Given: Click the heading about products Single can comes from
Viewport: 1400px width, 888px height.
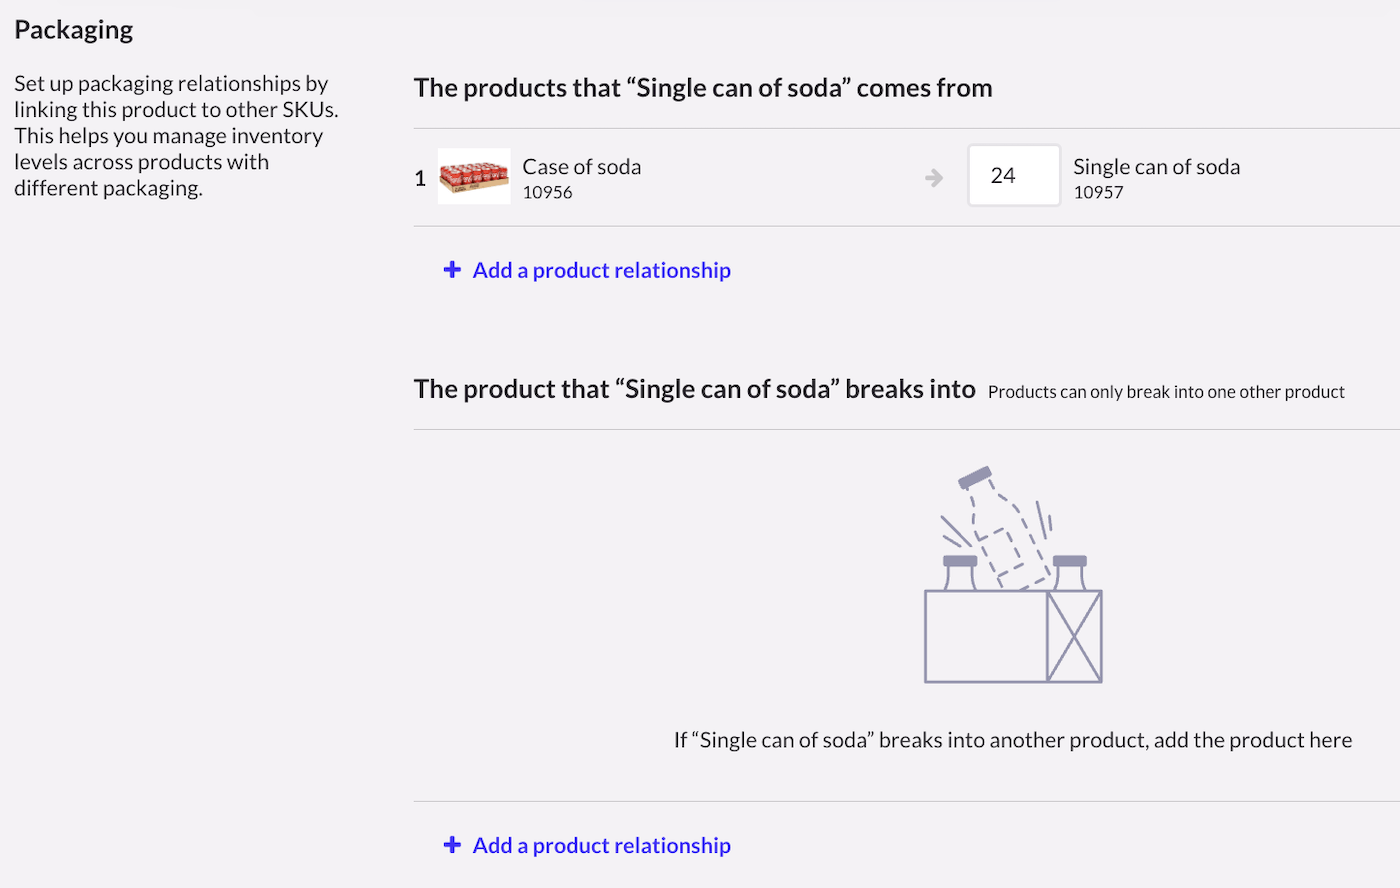Looking at the screenshot, I should [703, 87].
